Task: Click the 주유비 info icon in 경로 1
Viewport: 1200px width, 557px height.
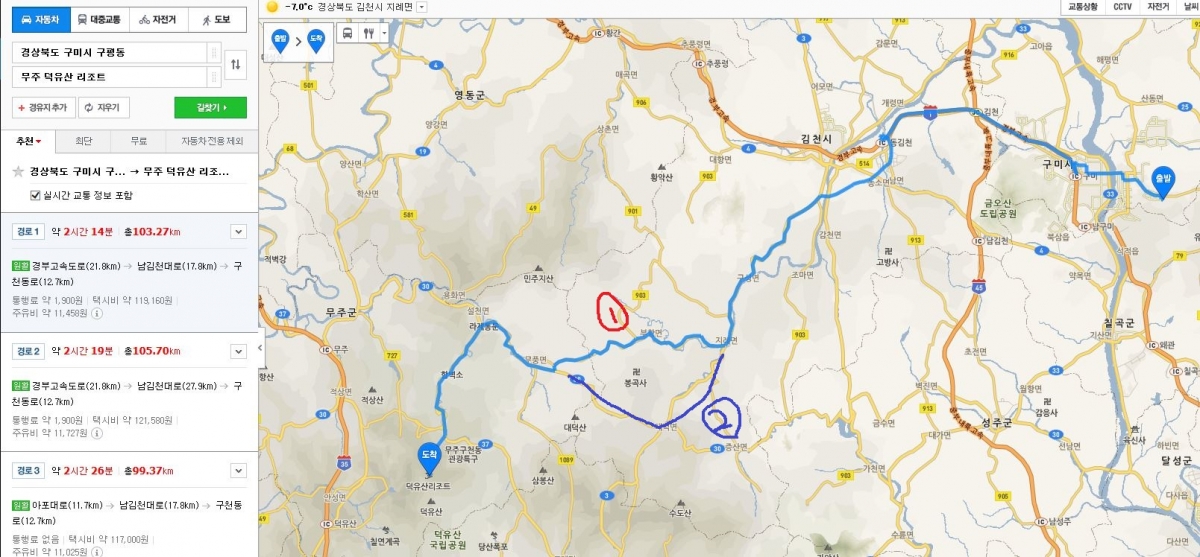Action: pyautogui.click(x=97, y=313)
